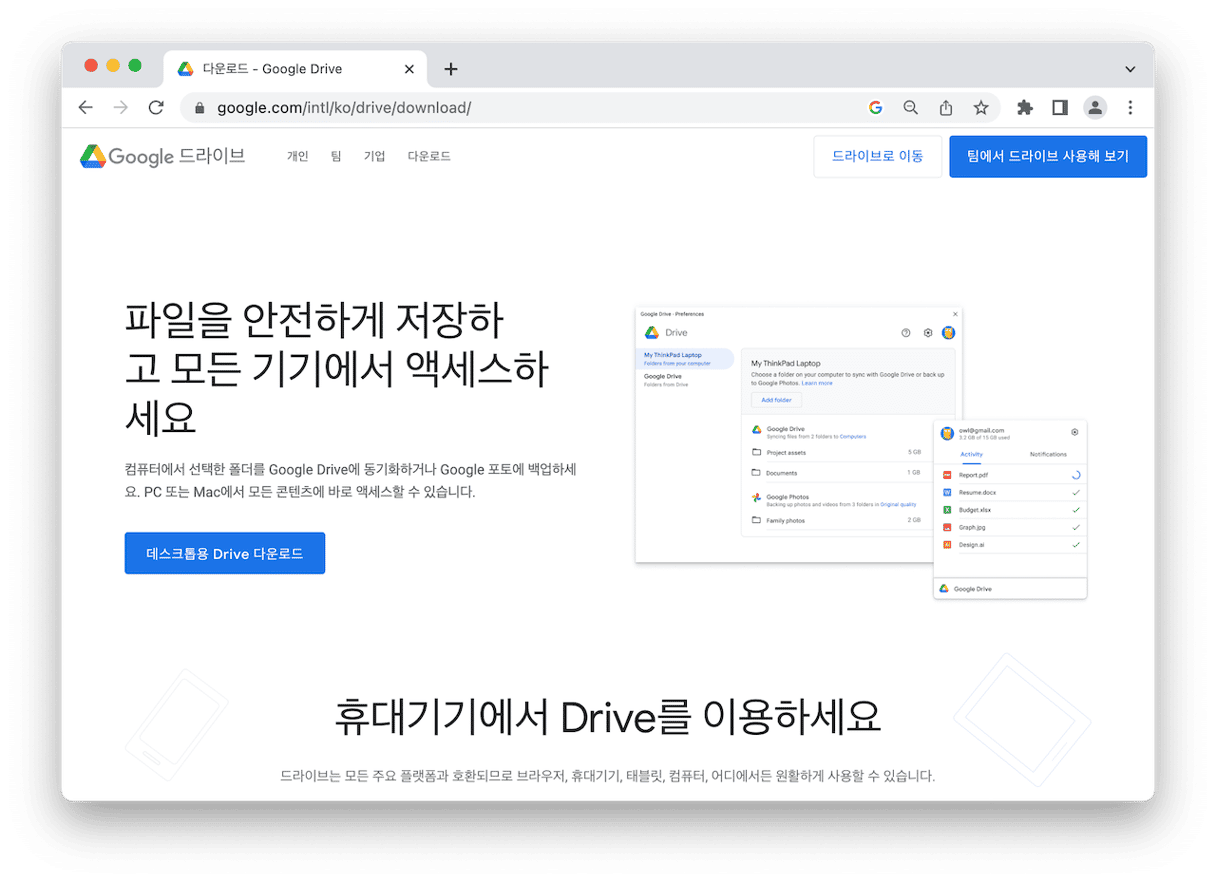Open zoom magnifier icon in address bar

911,107
